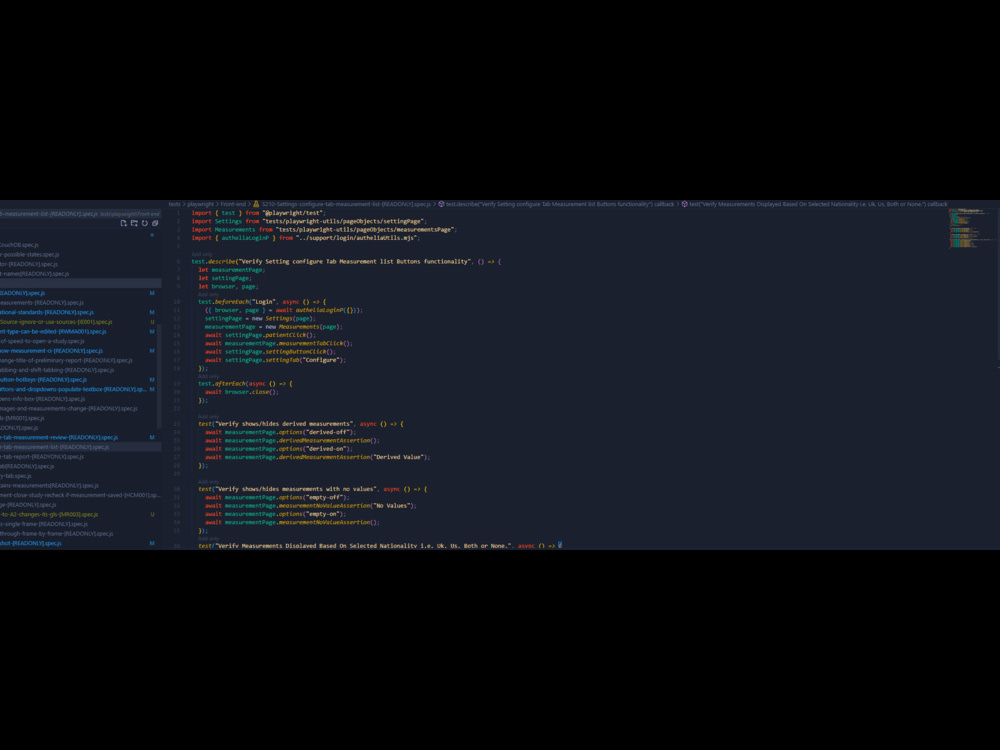
Task: Click options("derived-off") code line
Action: pyautogui.click(x=281, y=432)
